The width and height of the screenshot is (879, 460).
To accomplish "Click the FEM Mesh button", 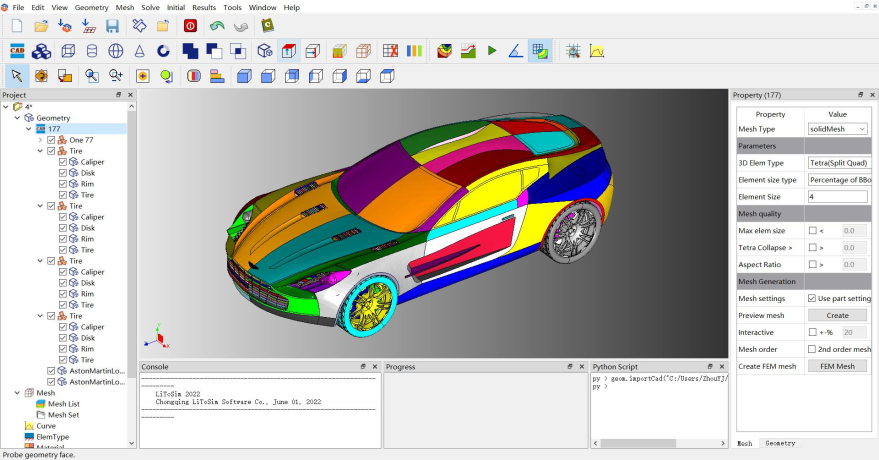I will 838,366.
